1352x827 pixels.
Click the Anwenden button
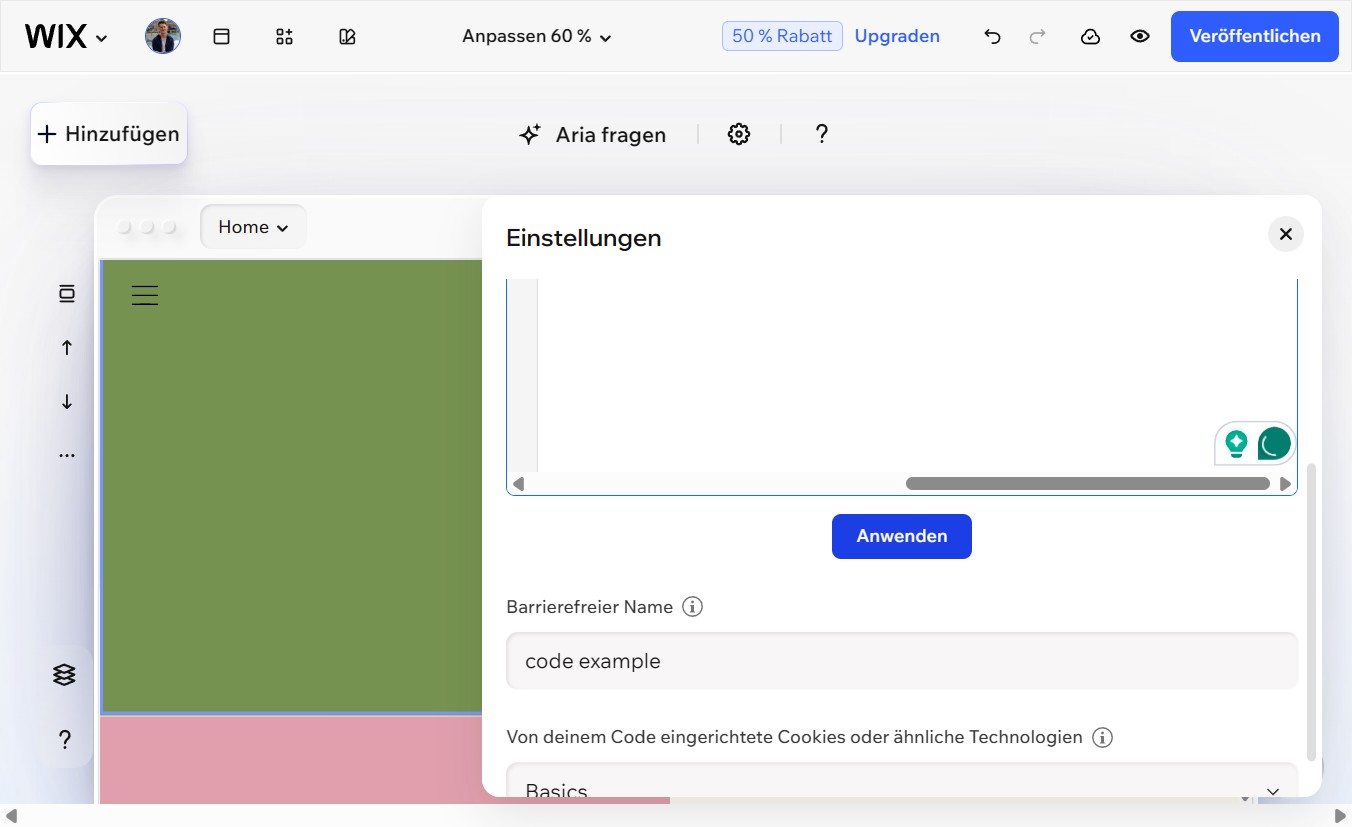(902, 536)
